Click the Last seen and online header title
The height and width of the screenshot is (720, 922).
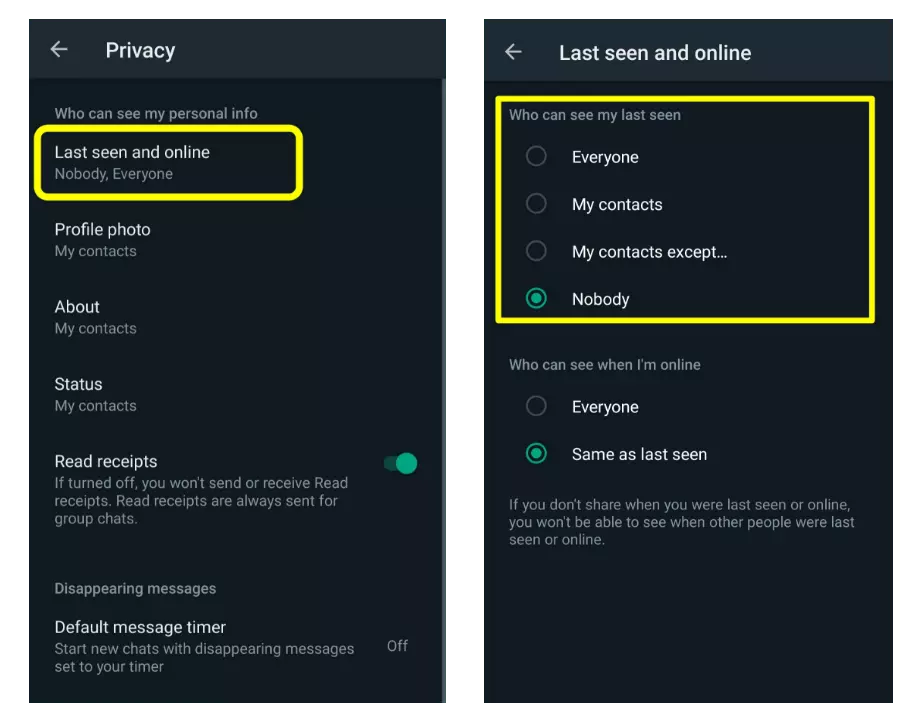click(x=655, y=52)
